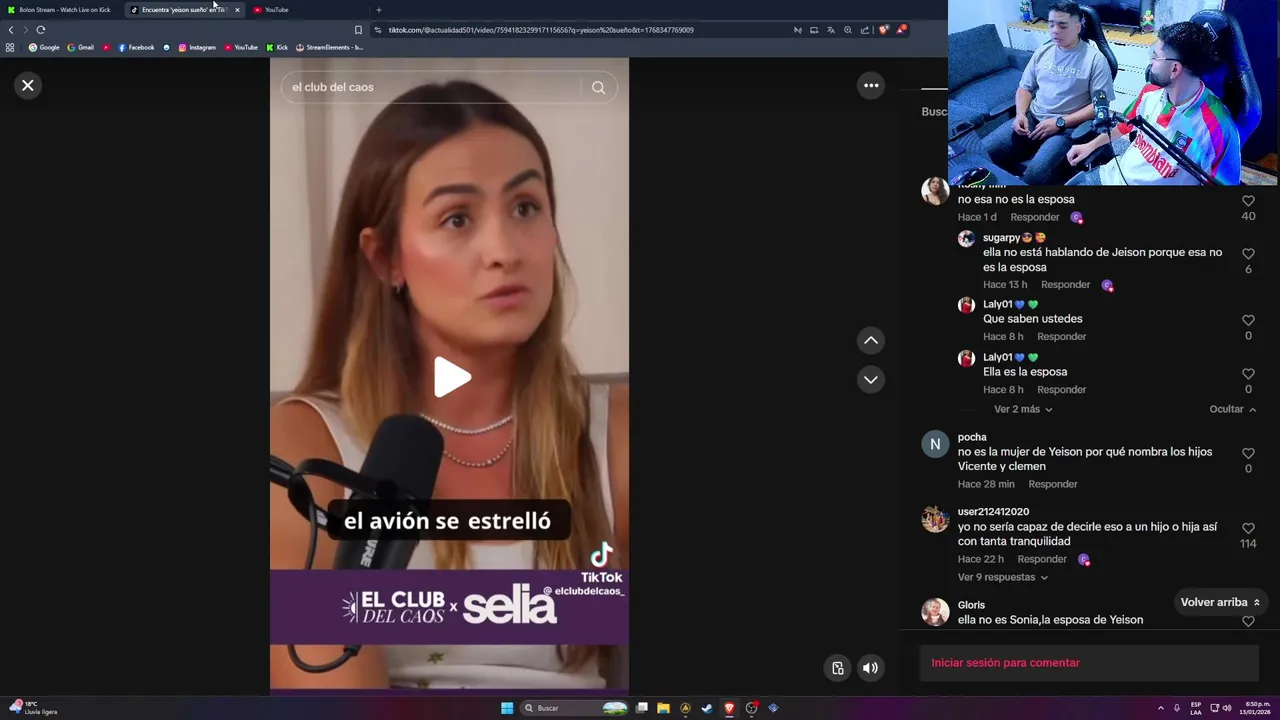This screenshot has width=1280, height=720.
Task: Go to the previous video arrow
Action: tap(871, 341)
